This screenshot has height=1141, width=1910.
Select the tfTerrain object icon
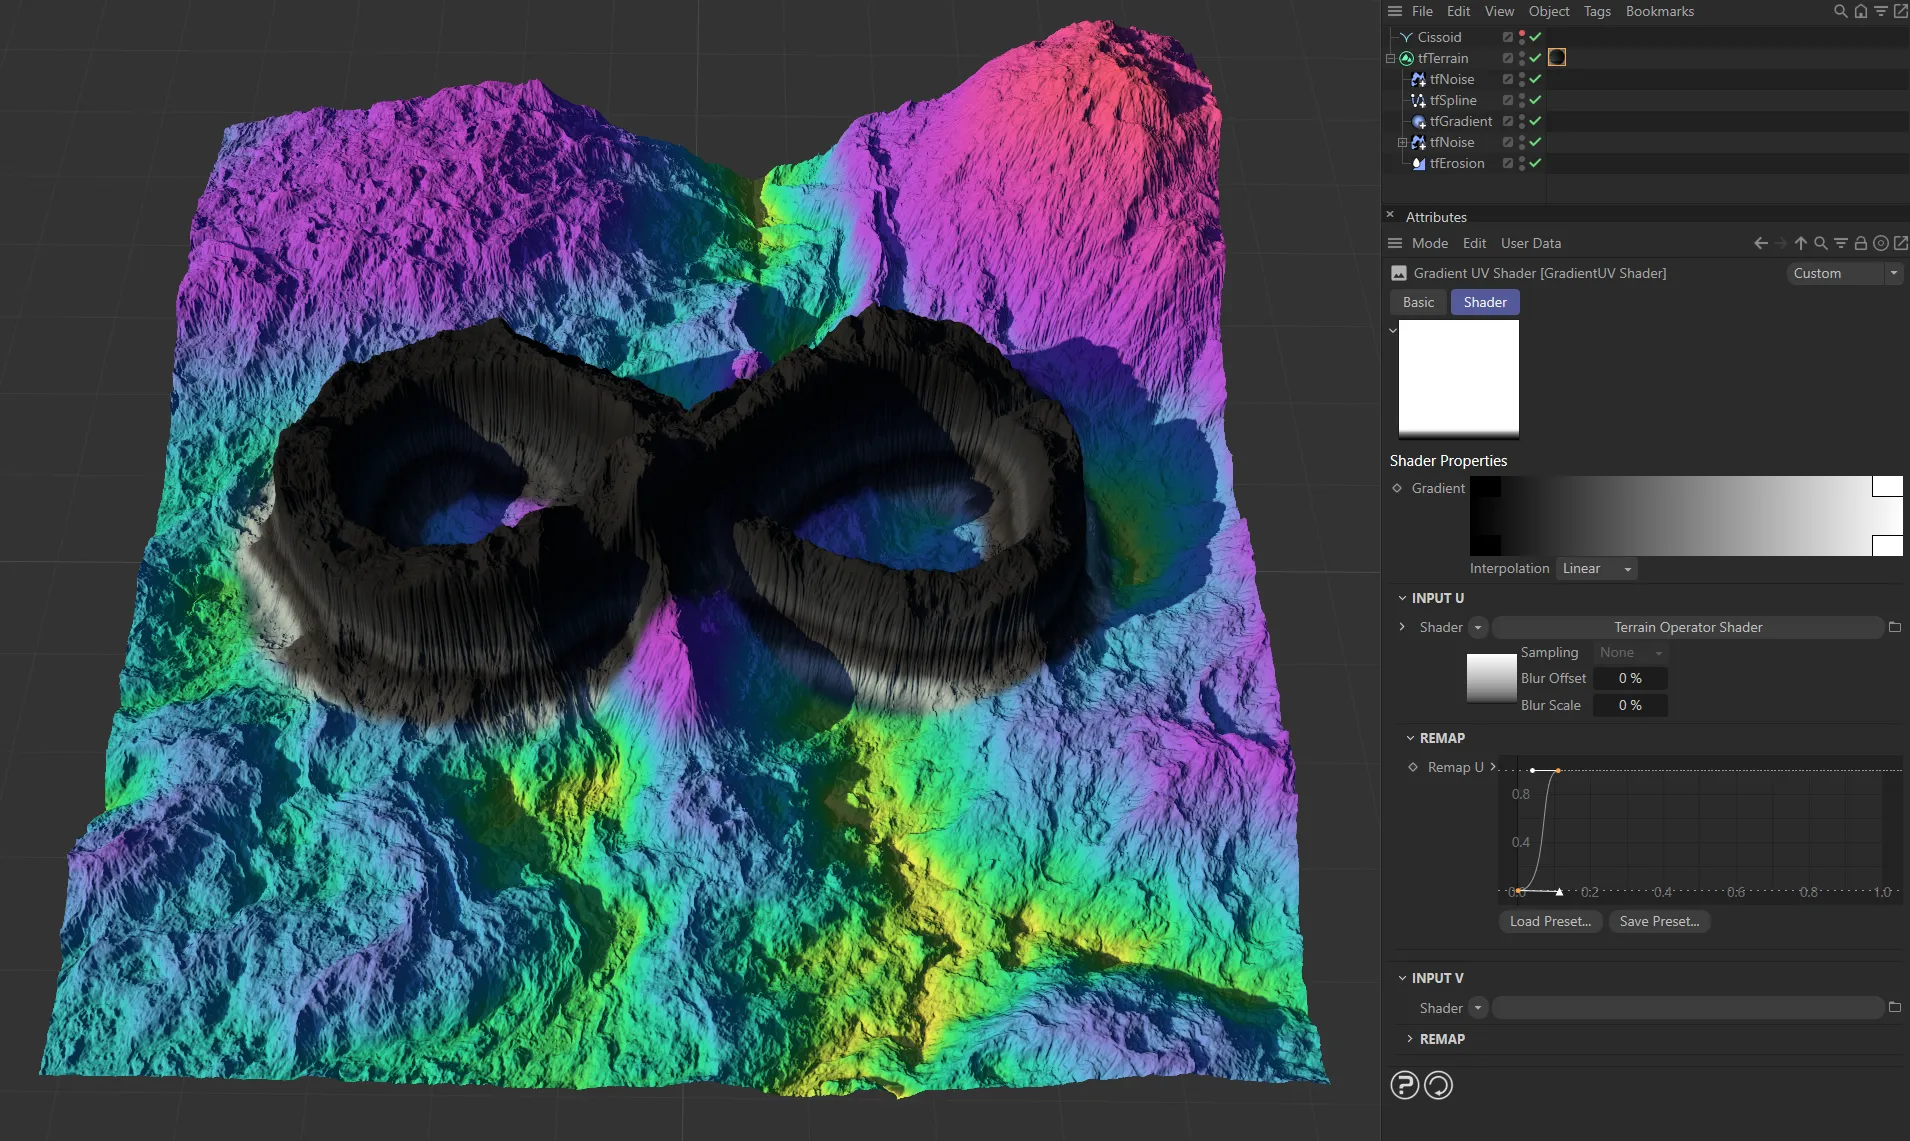[x=1406, y=58]
